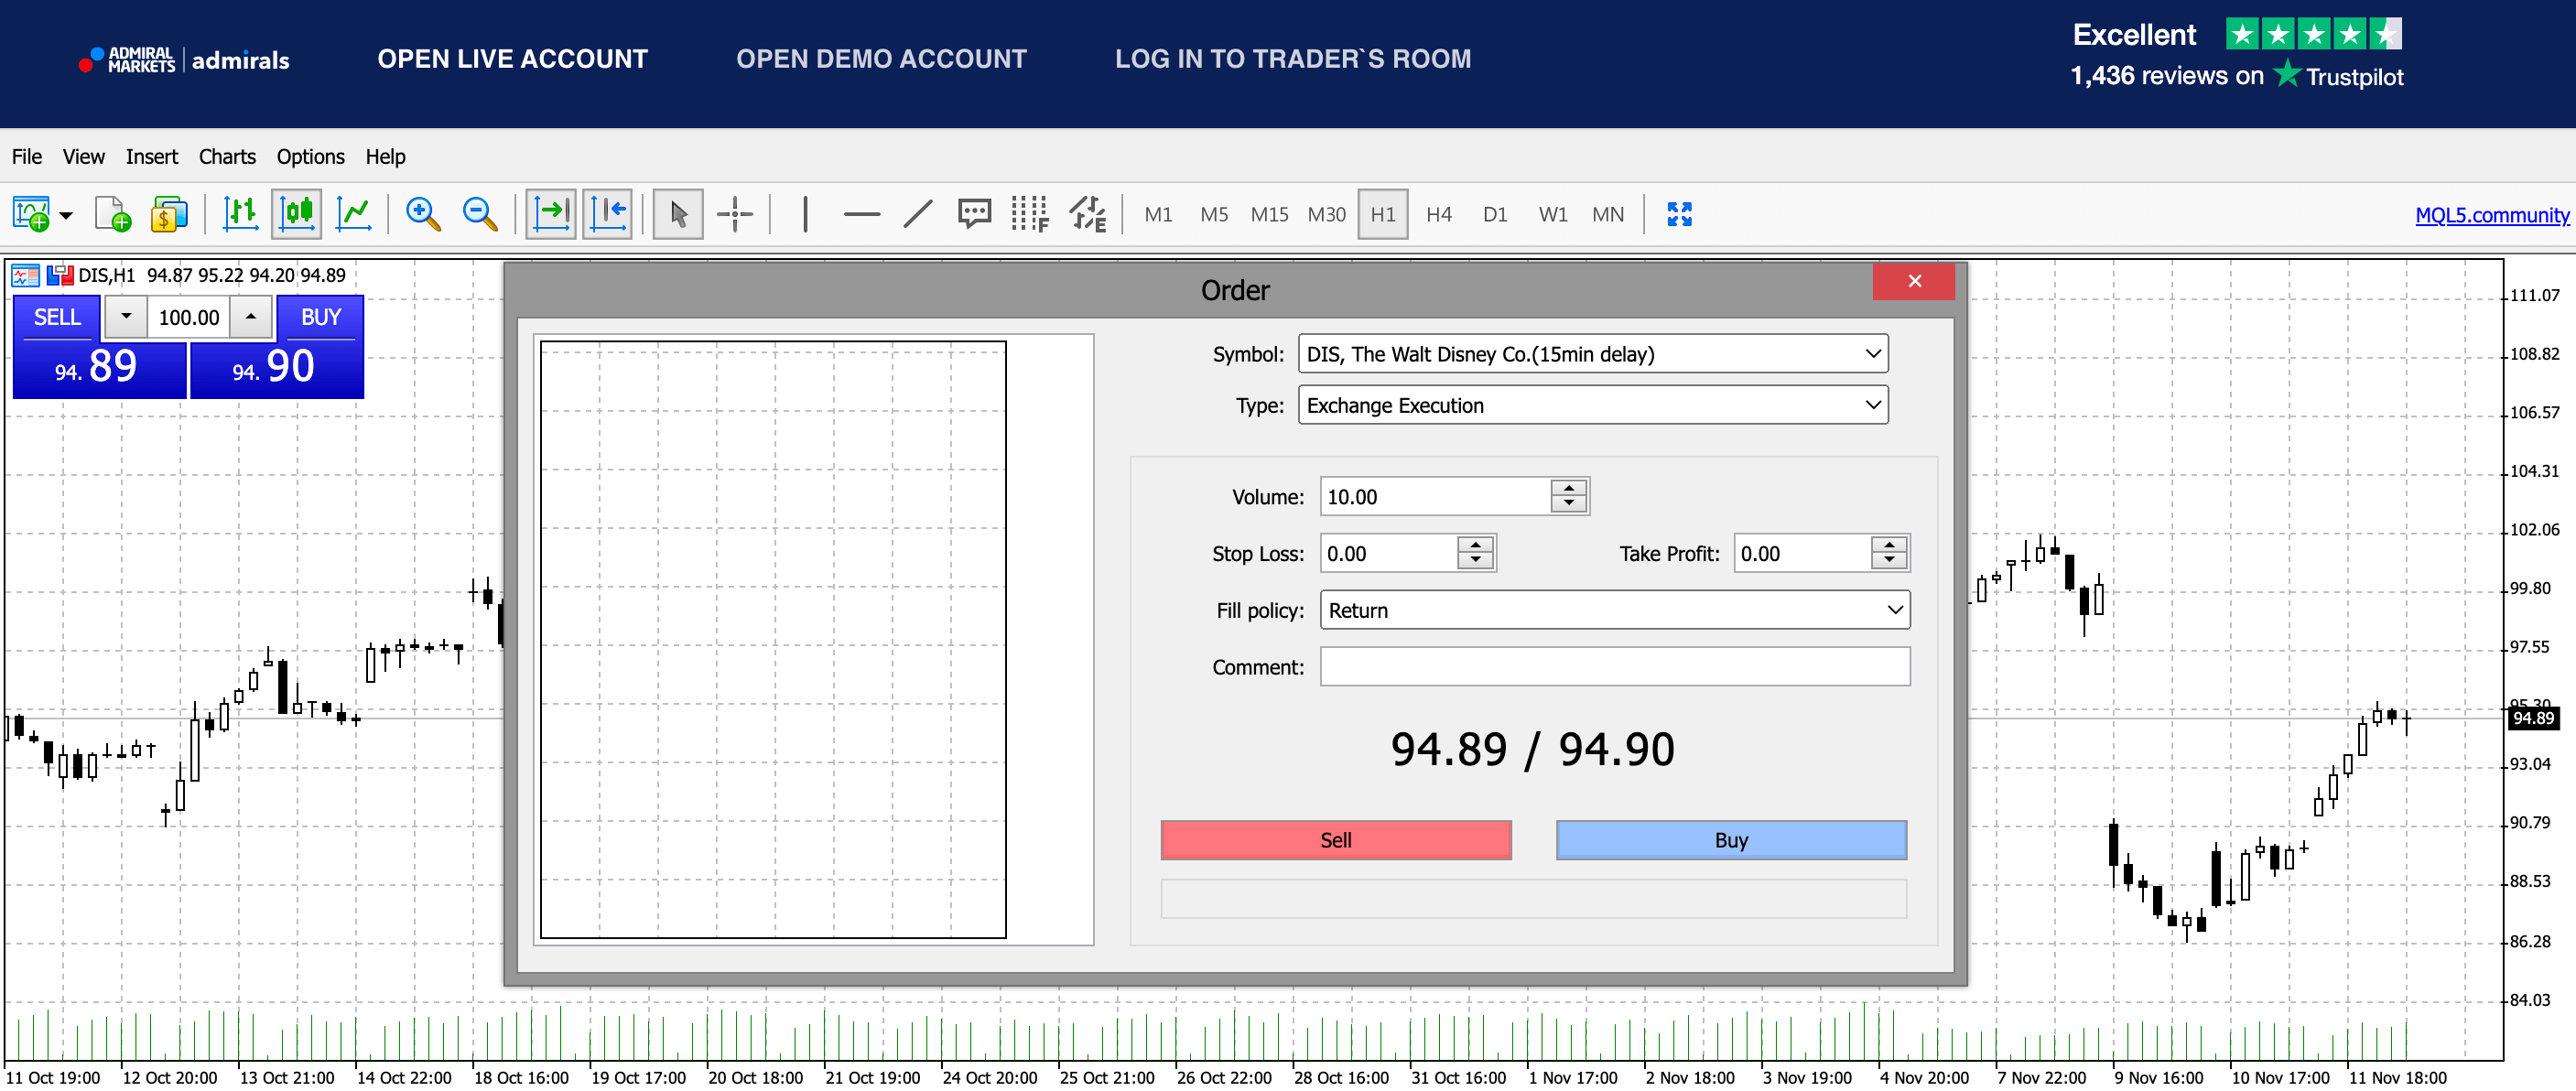This screenshot has width=2576, height=1091.
Task: Switch timeframe to M1
Action: [x=1158, y=214]
